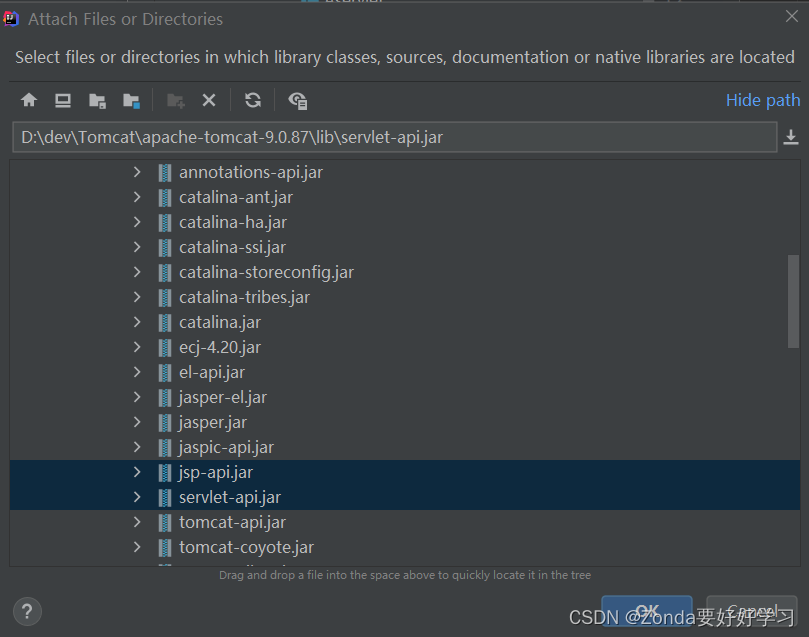809x637 pixels.
Task: Click the New Folder toolbar icon
Action: tap(175, 101)
